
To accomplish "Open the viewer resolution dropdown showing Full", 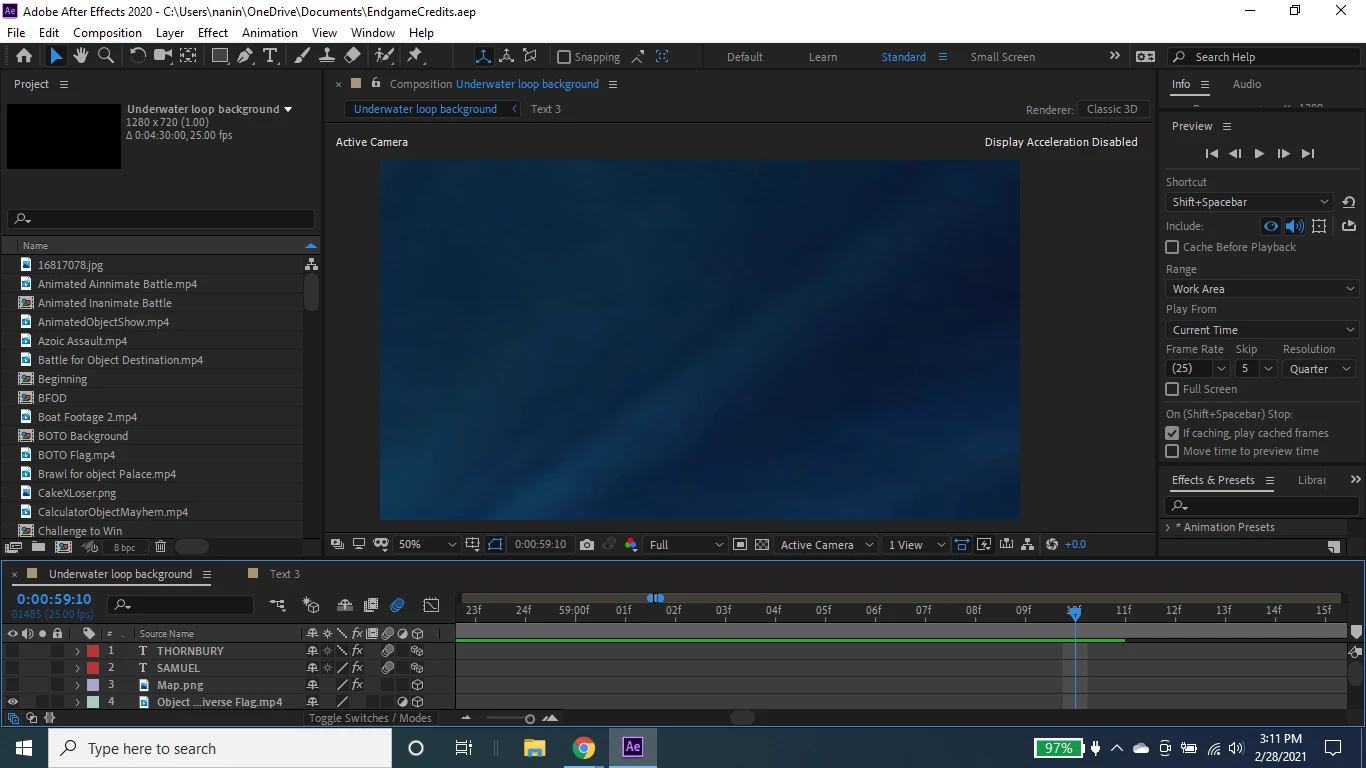I will (686, 545).
